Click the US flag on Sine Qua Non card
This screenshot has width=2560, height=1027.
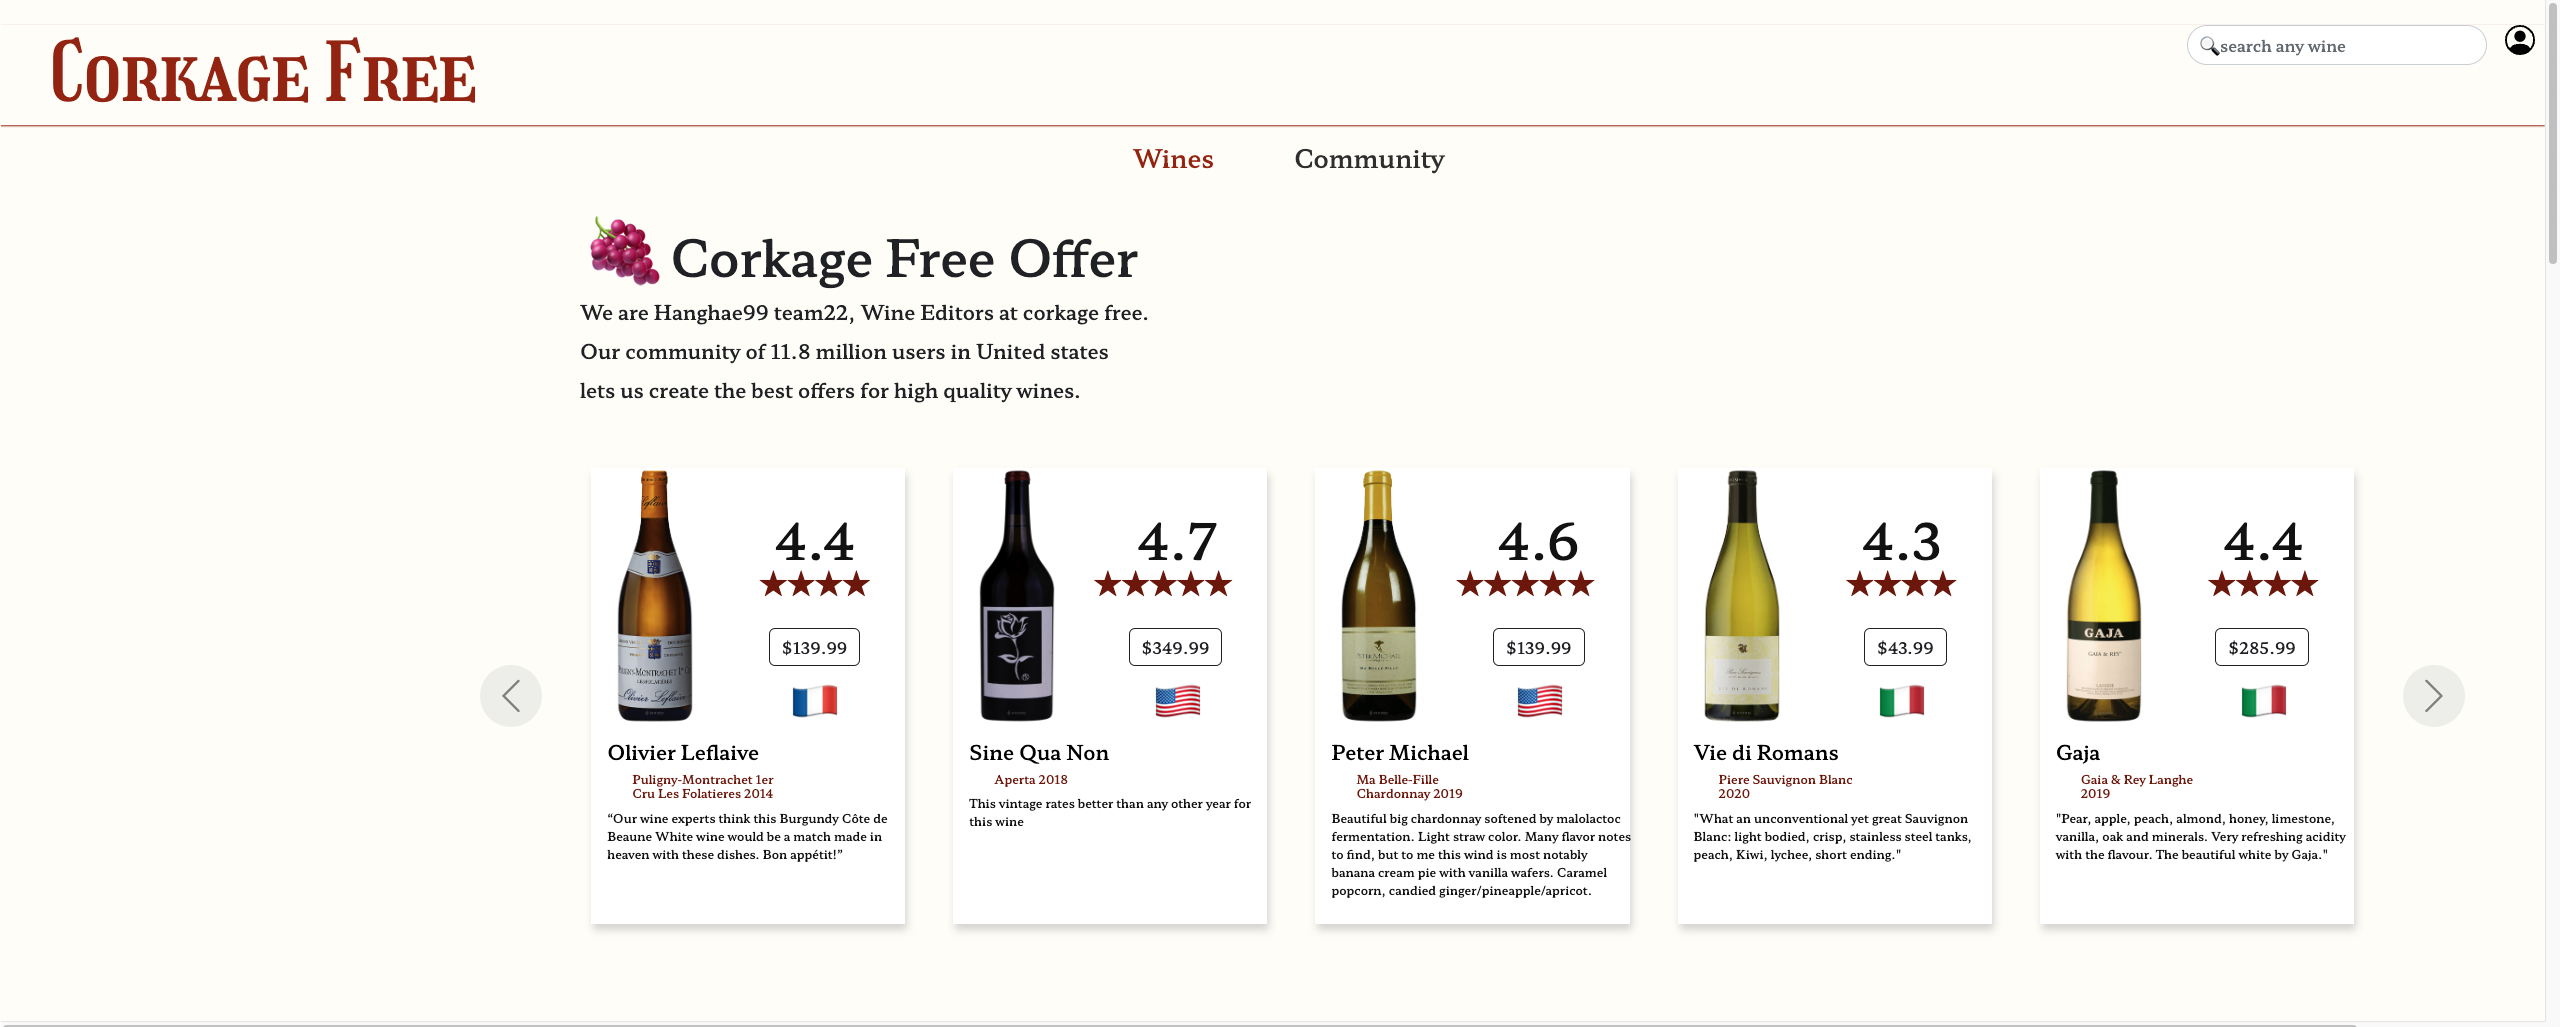coord(1177,701)
